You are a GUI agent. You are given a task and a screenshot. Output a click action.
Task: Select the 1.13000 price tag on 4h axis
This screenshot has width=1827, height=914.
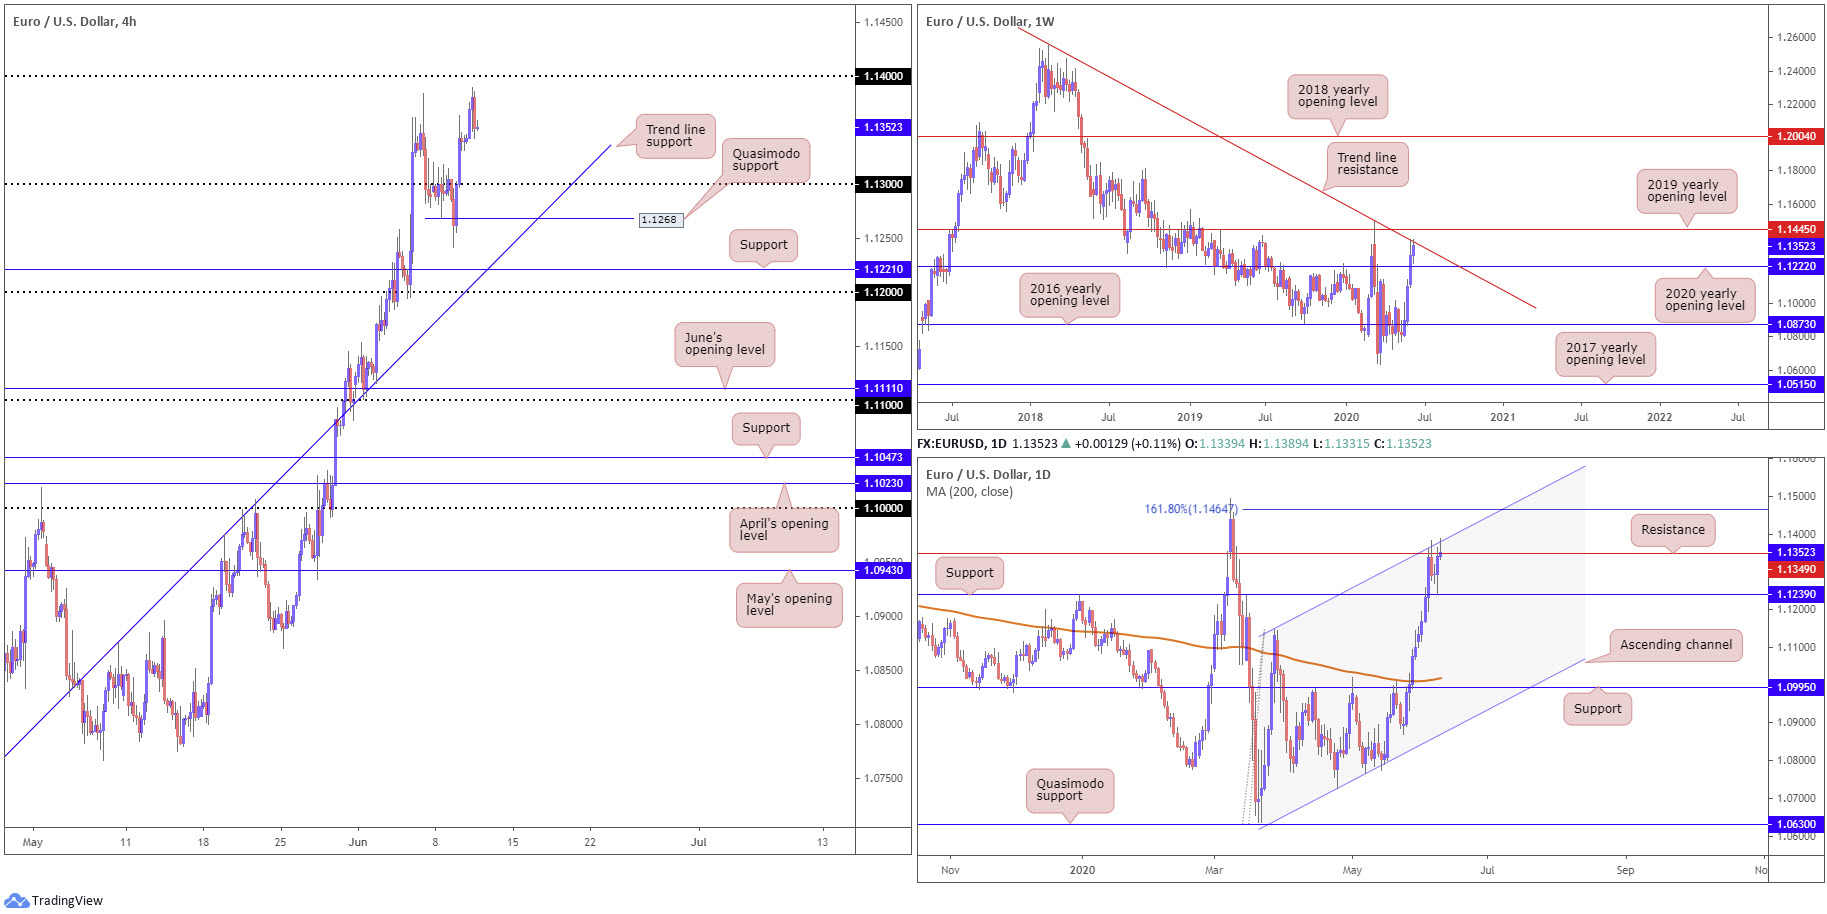point(883,184)
